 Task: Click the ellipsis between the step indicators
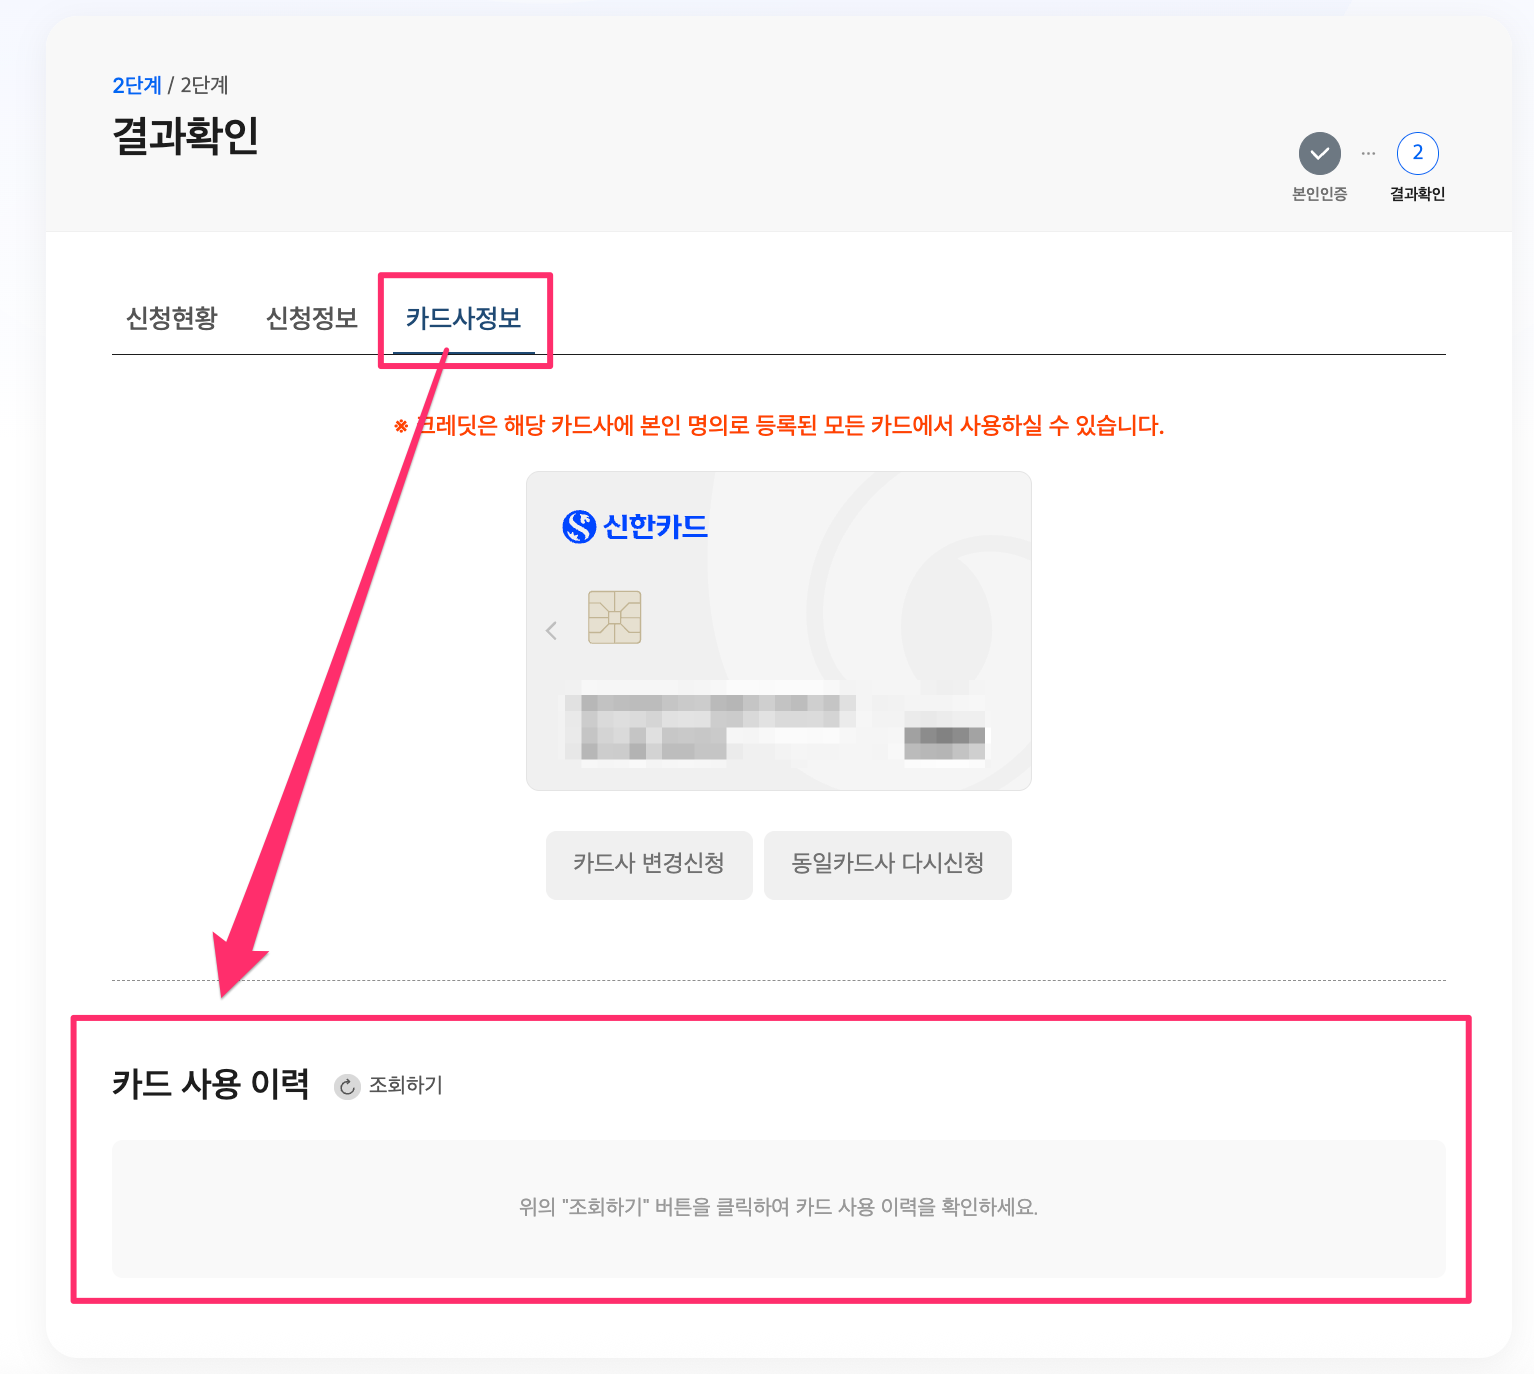1368,153
